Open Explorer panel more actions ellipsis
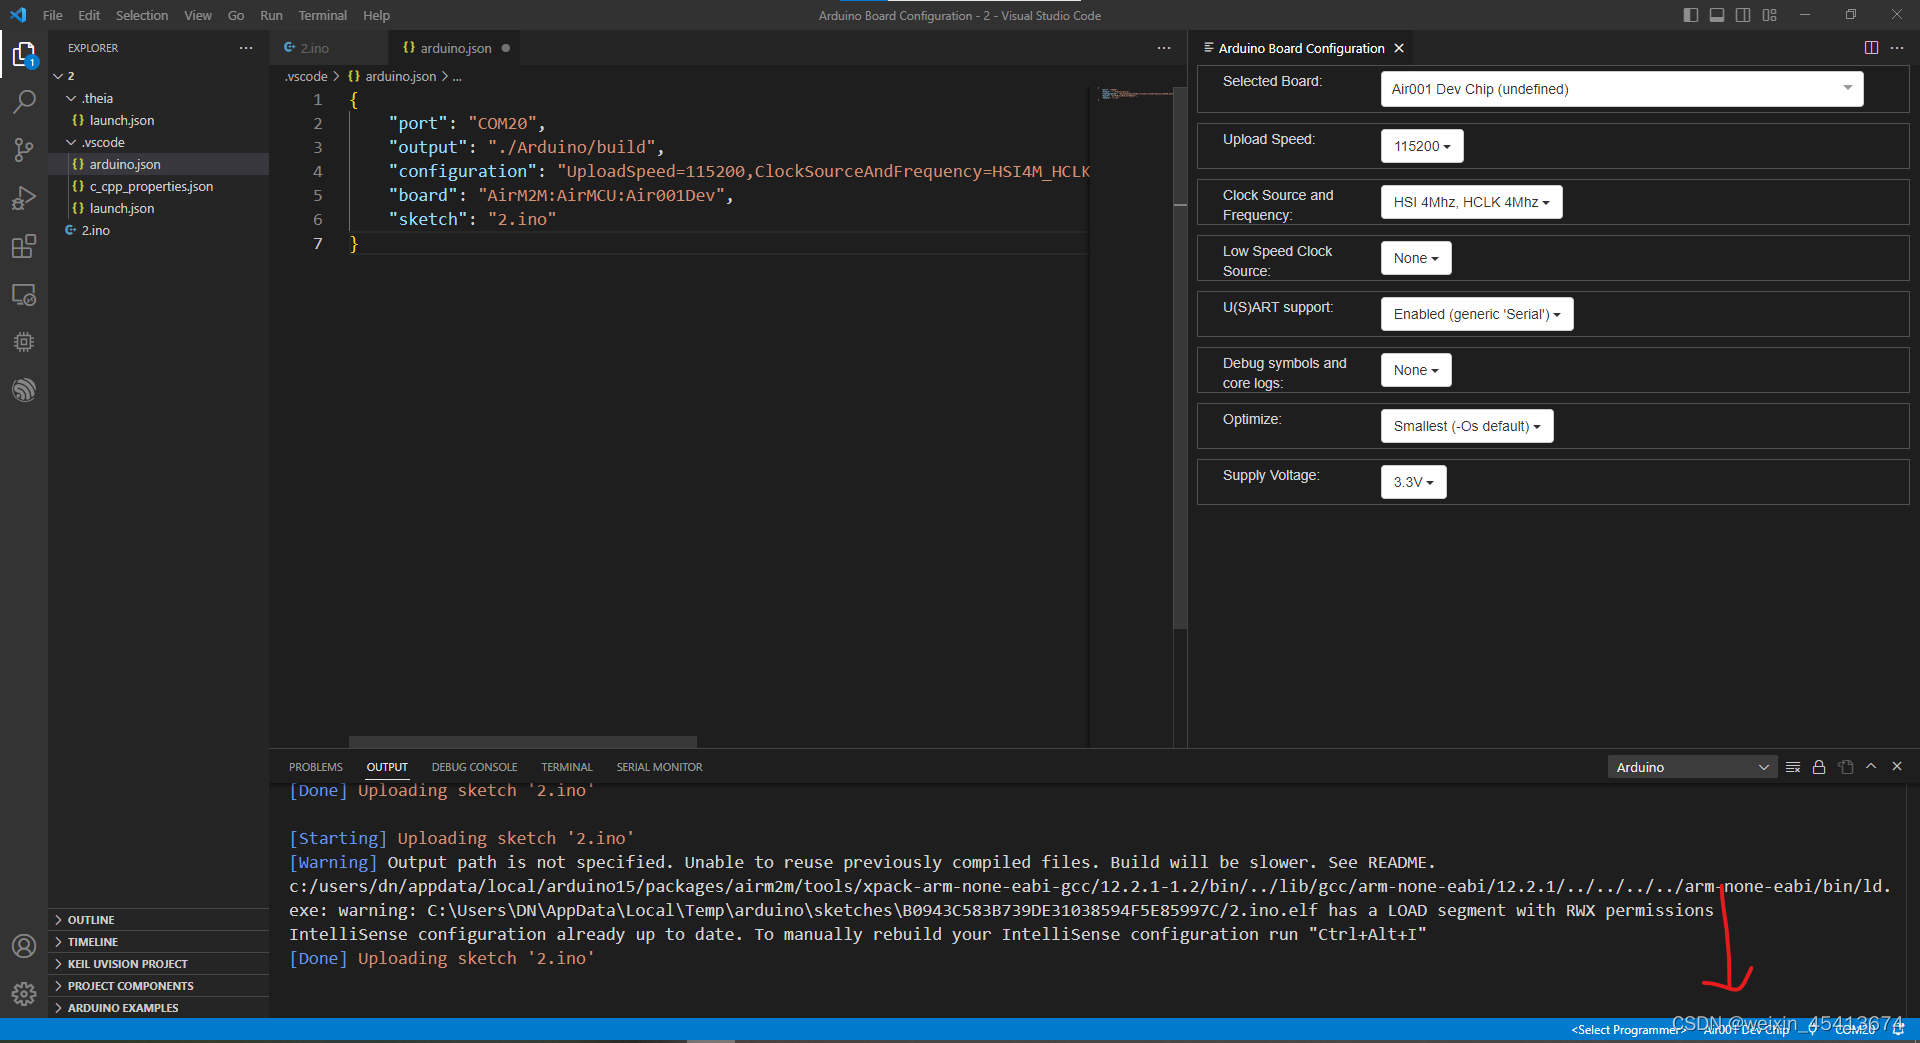1920x1043 pixels. pos(246,48)
